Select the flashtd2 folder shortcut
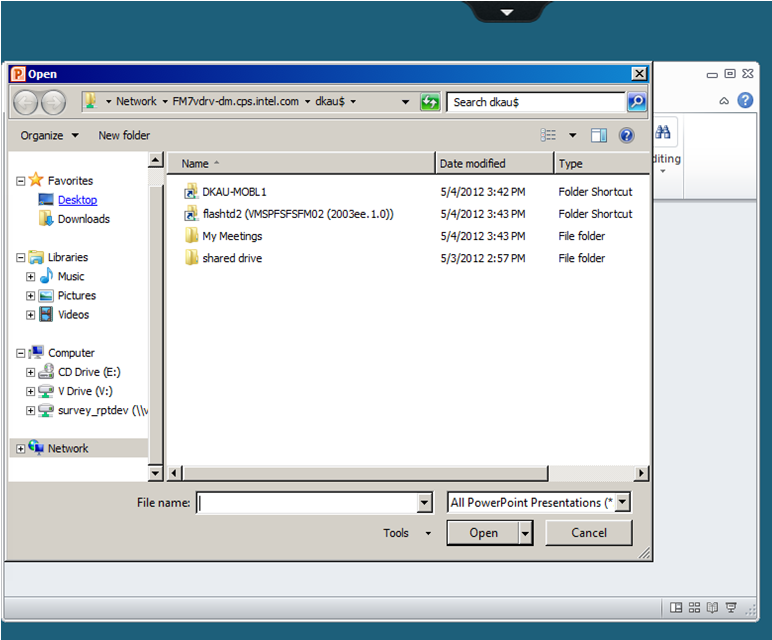The image size is (772, 640). [x=297, y=214]
